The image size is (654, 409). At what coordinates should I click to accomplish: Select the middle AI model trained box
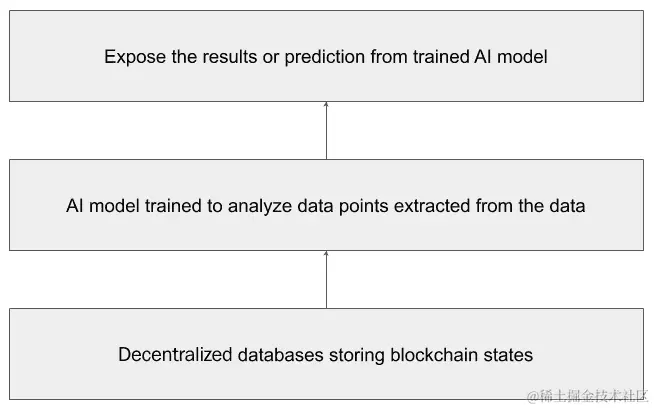click(326, 205)
